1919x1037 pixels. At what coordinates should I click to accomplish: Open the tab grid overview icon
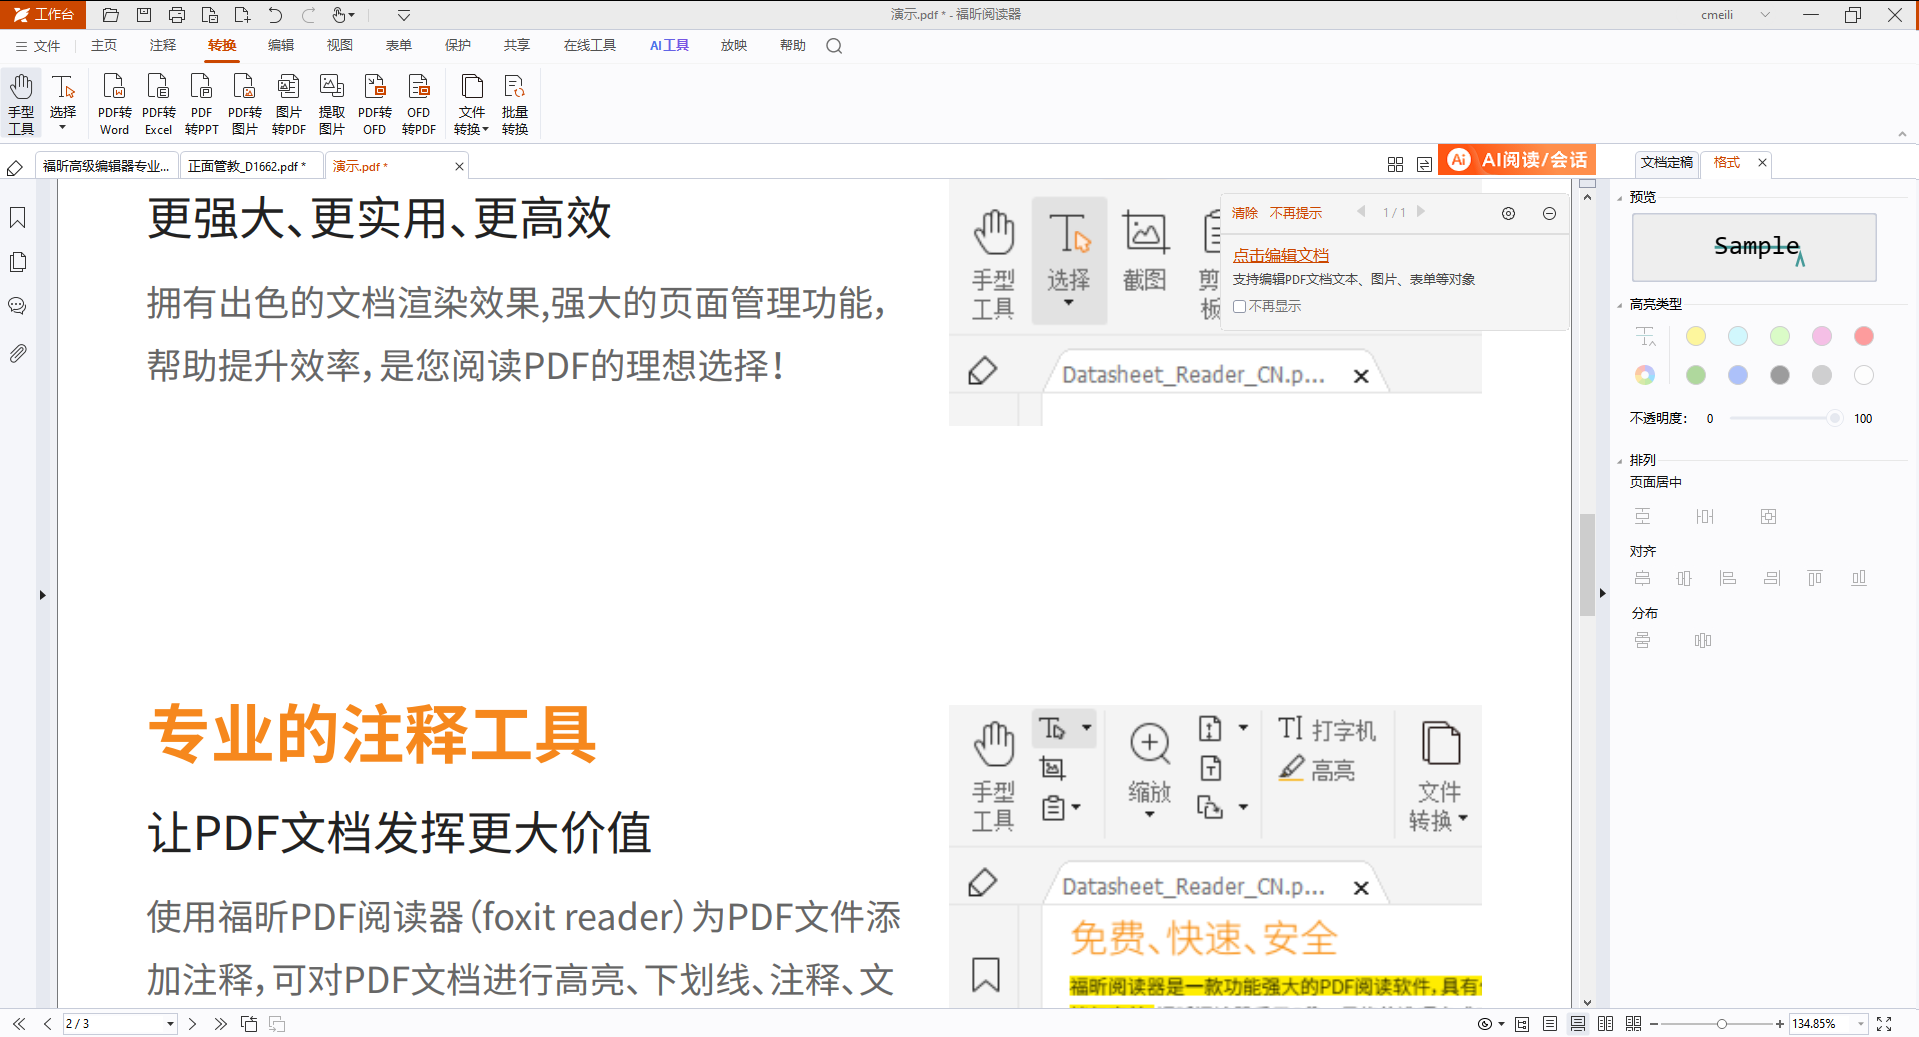(1395, 164)
